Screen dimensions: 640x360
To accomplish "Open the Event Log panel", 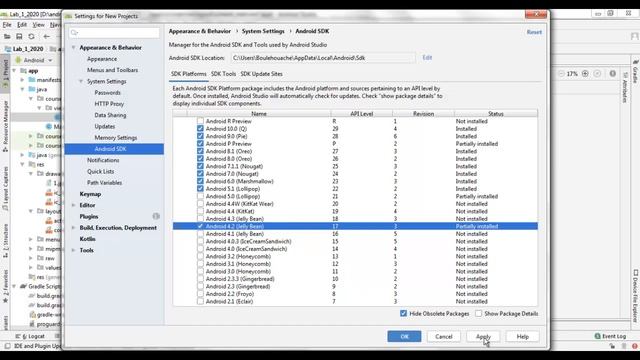I will pyautogui.click(x=610, y=336).
